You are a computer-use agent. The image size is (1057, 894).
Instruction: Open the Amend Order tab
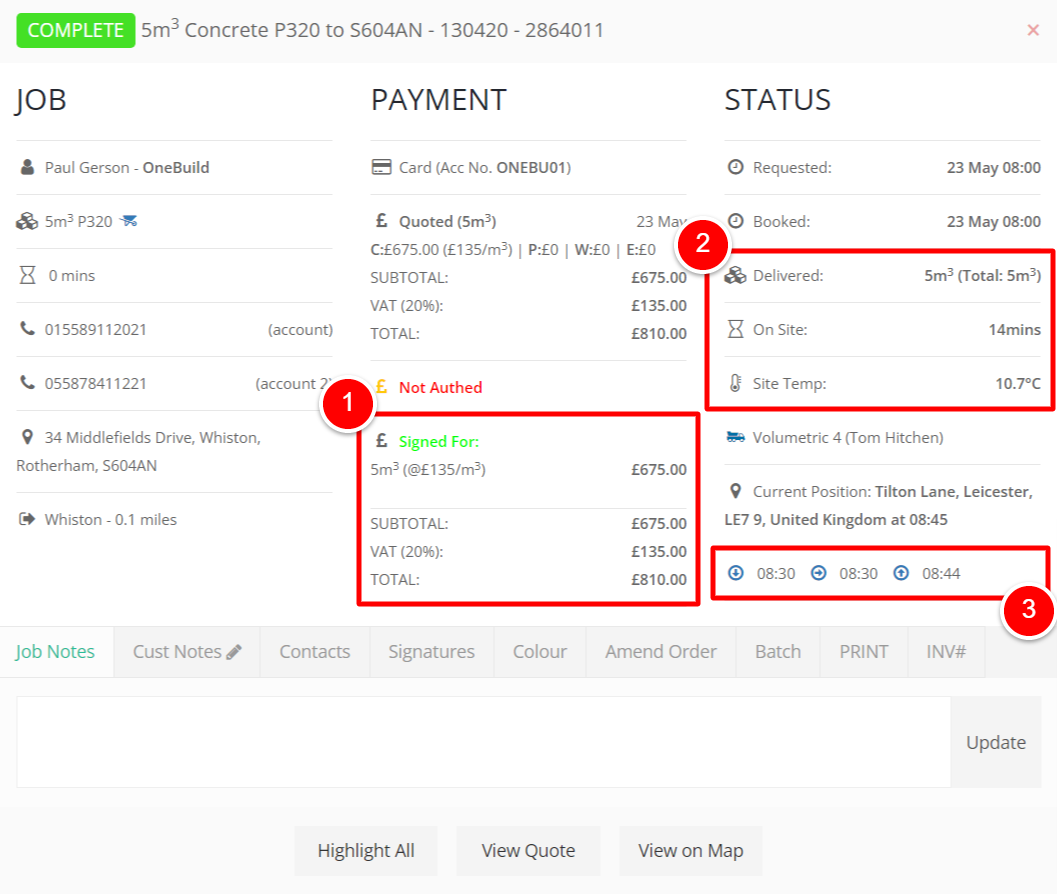click(660, 652)
